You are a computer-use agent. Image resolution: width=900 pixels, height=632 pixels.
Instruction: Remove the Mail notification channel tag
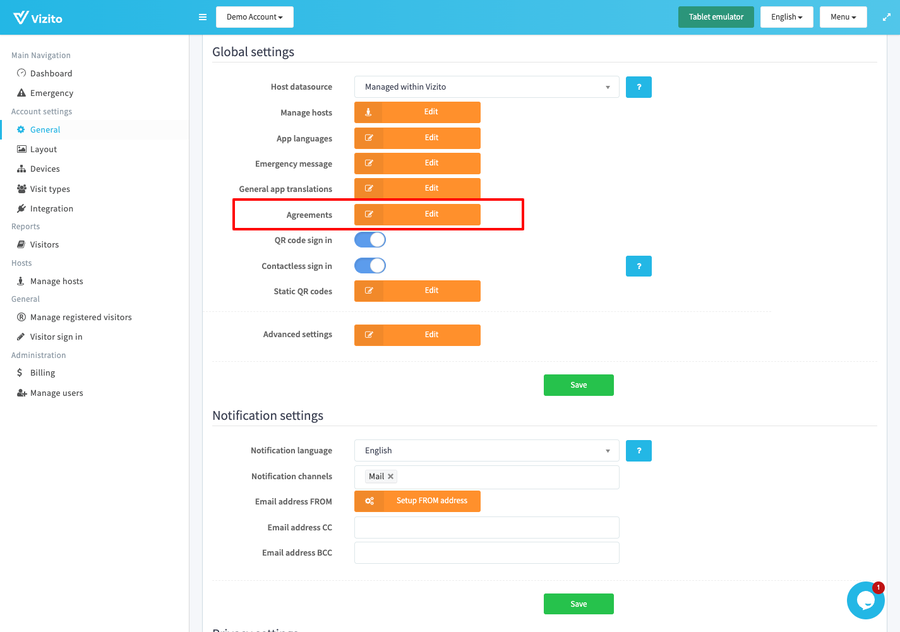[391, 477]
